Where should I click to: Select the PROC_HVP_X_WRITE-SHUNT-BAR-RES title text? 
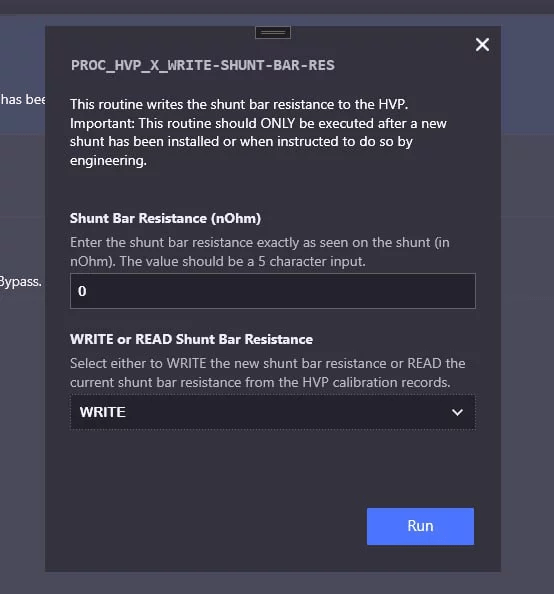click(x=203, y=66)
